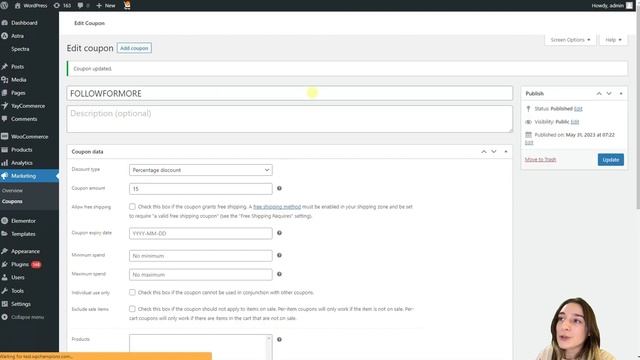Move Coupon data panel up
Screen dimensions: 640x360
click(x=484, y=152)
